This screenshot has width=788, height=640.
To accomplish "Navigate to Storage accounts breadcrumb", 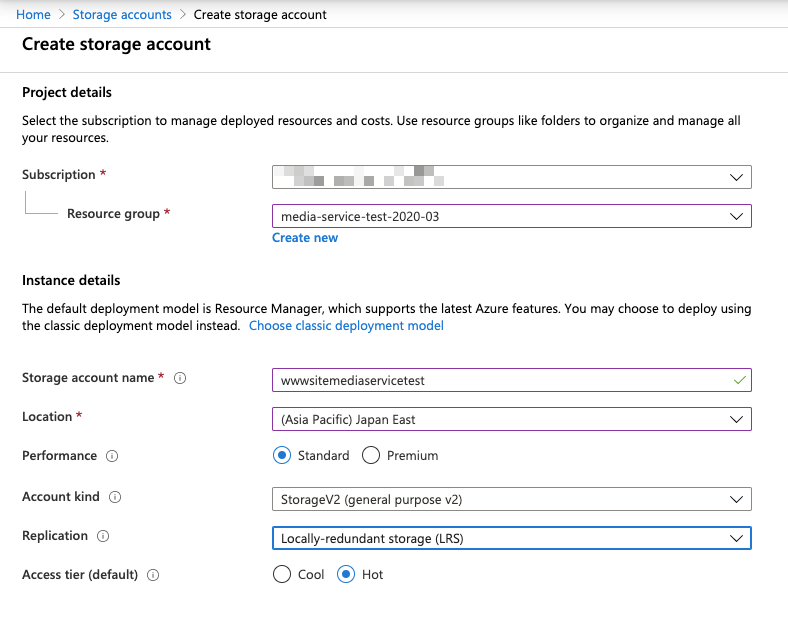I will coord(122,15).
